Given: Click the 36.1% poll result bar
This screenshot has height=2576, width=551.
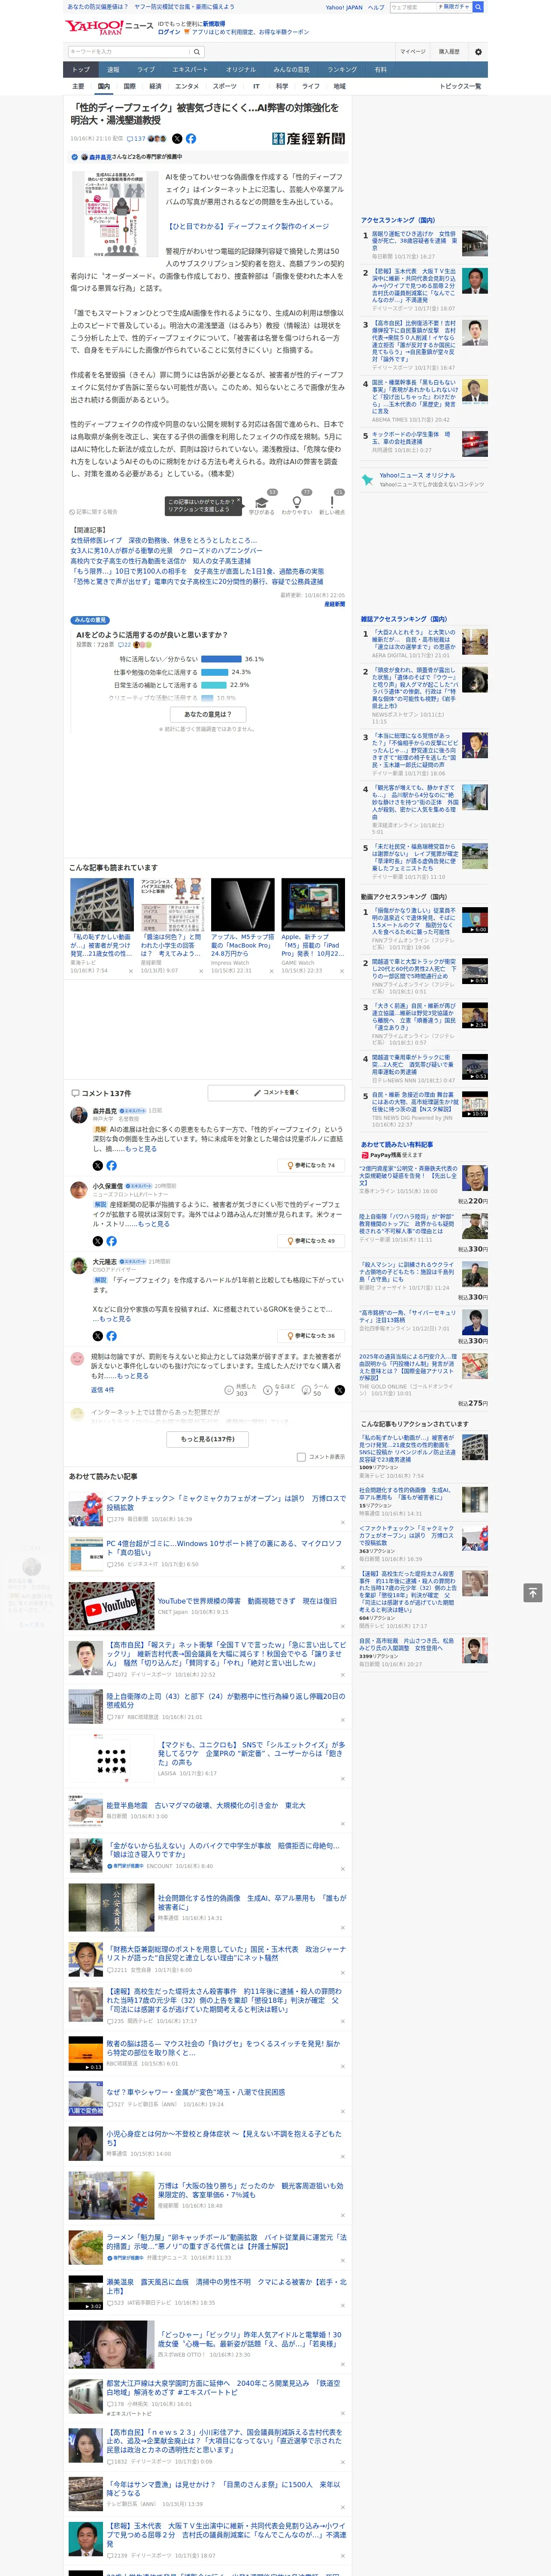Looking at the screenshot, I should (x=221, y=659).
